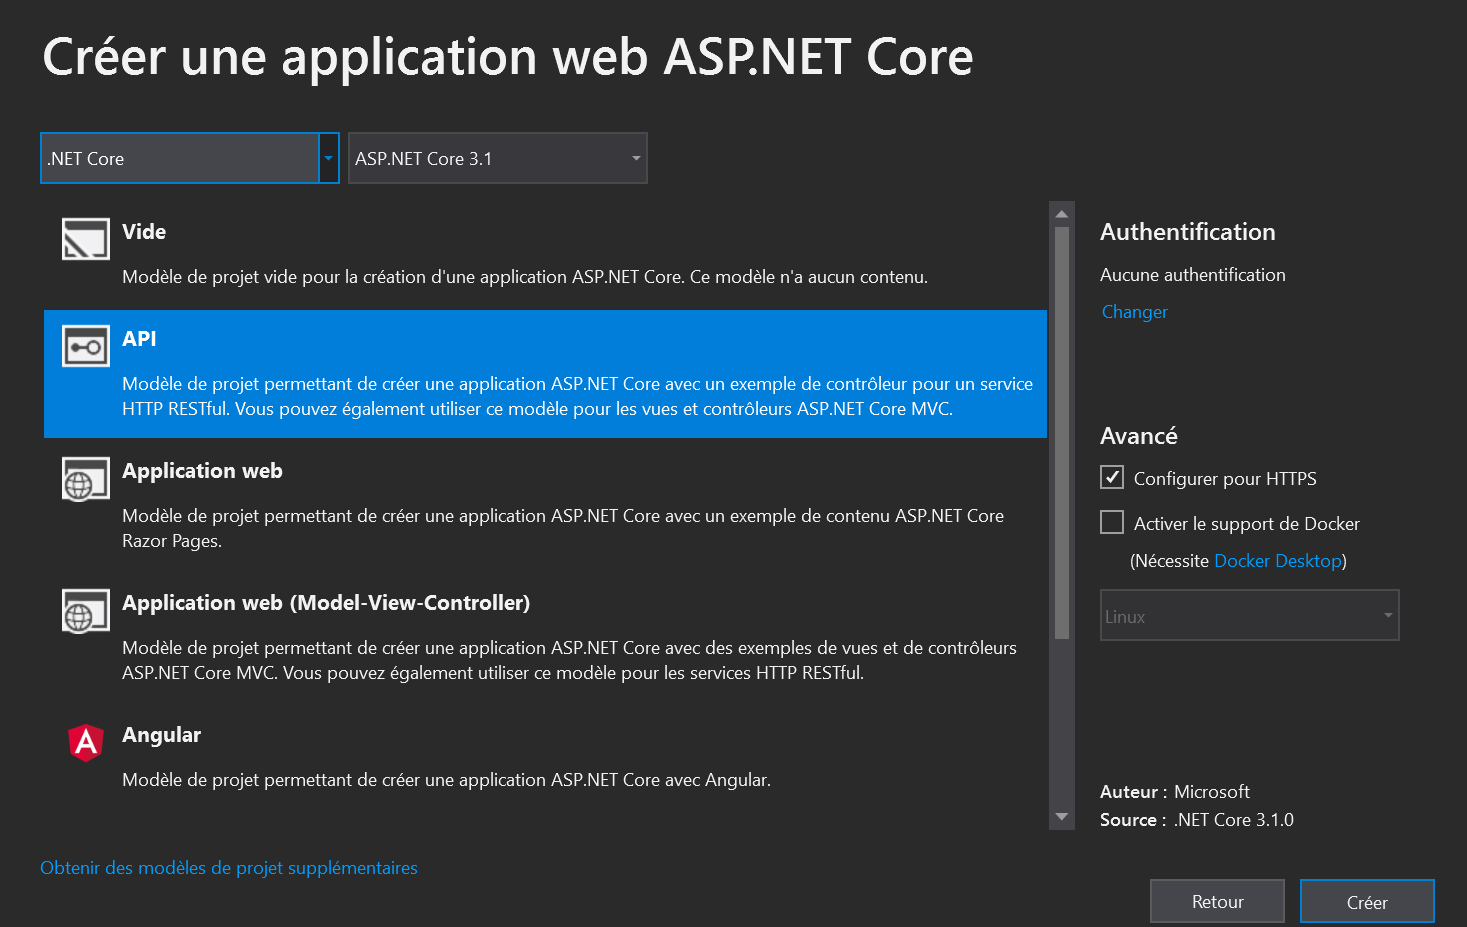The height and width of the screenshot is (927, 1467).
Task: Open the Linux OS dropdown
Action: coord(1248,615)
